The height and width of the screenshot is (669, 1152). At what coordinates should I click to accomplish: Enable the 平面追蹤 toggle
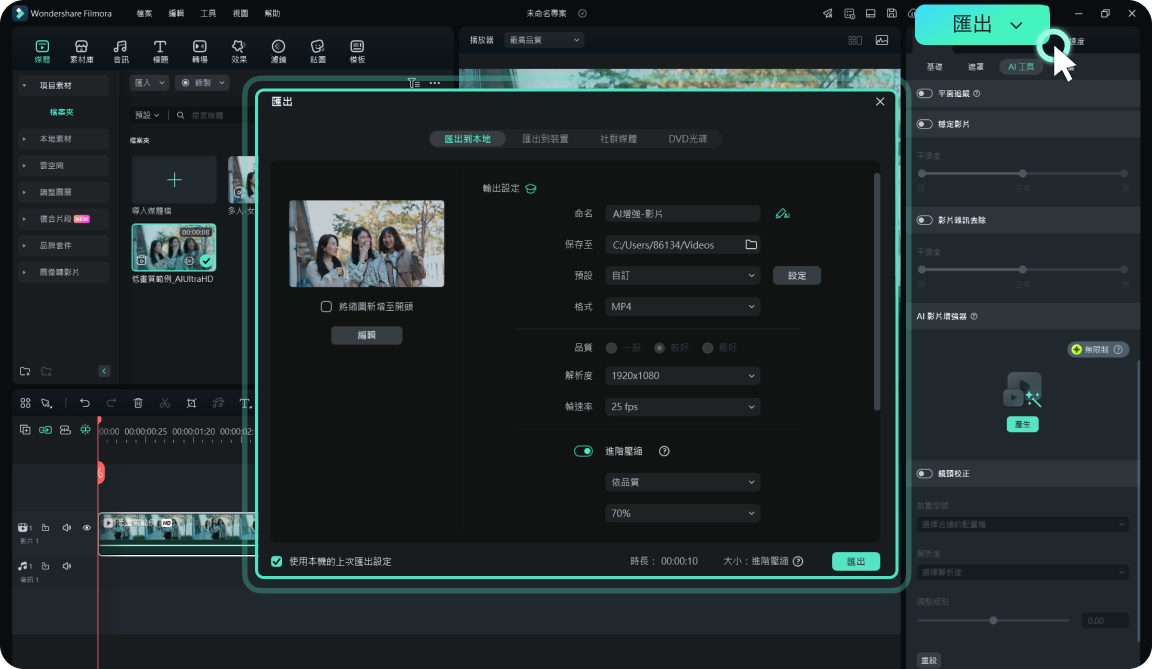point(924,93)
